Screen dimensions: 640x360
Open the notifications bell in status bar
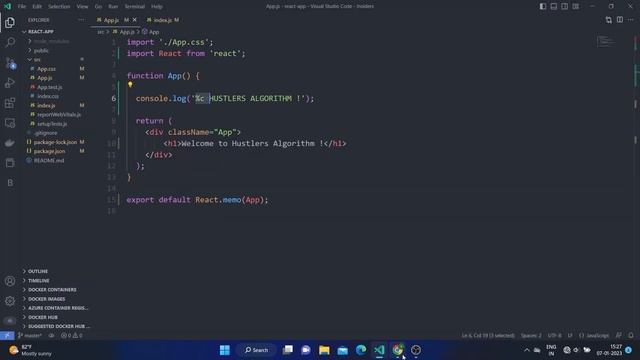coord(631,336)
